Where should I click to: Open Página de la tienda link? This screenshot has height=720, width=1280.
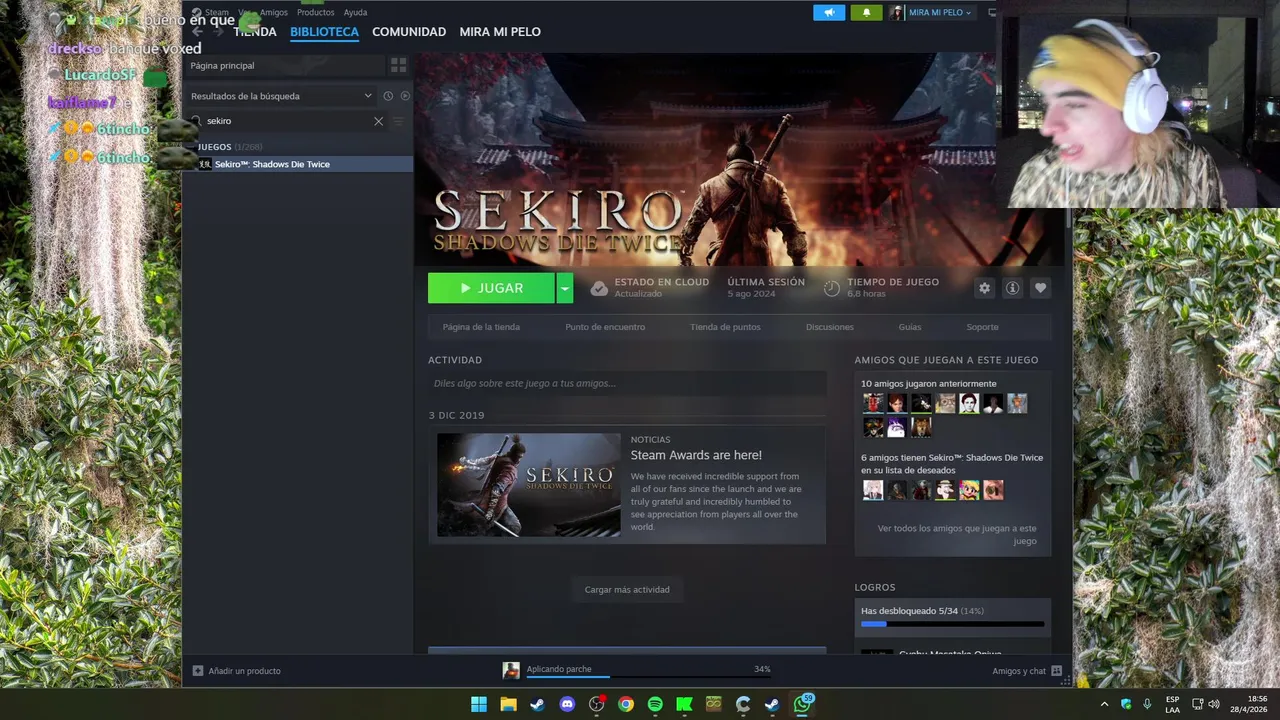click(x=481, y=327)
